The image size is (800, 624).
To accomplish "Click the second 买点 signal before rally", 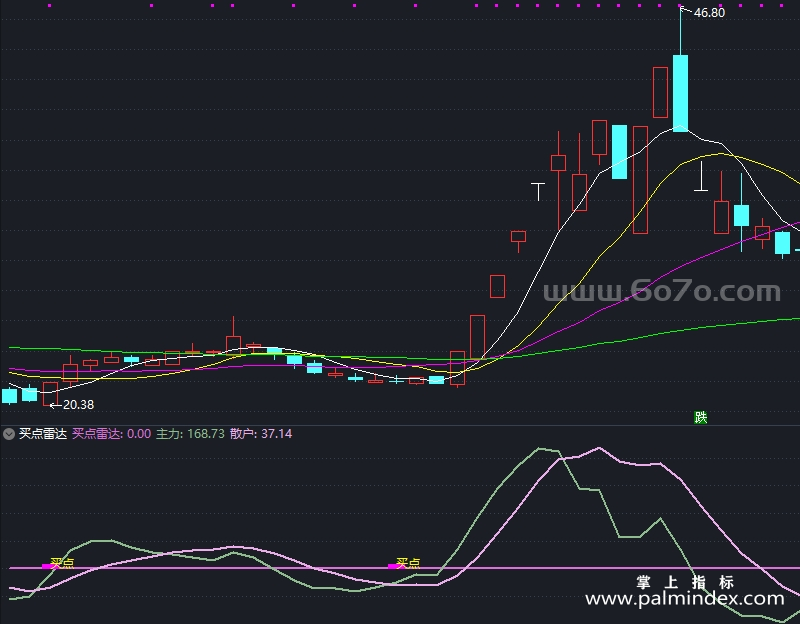I will point(408,563).
